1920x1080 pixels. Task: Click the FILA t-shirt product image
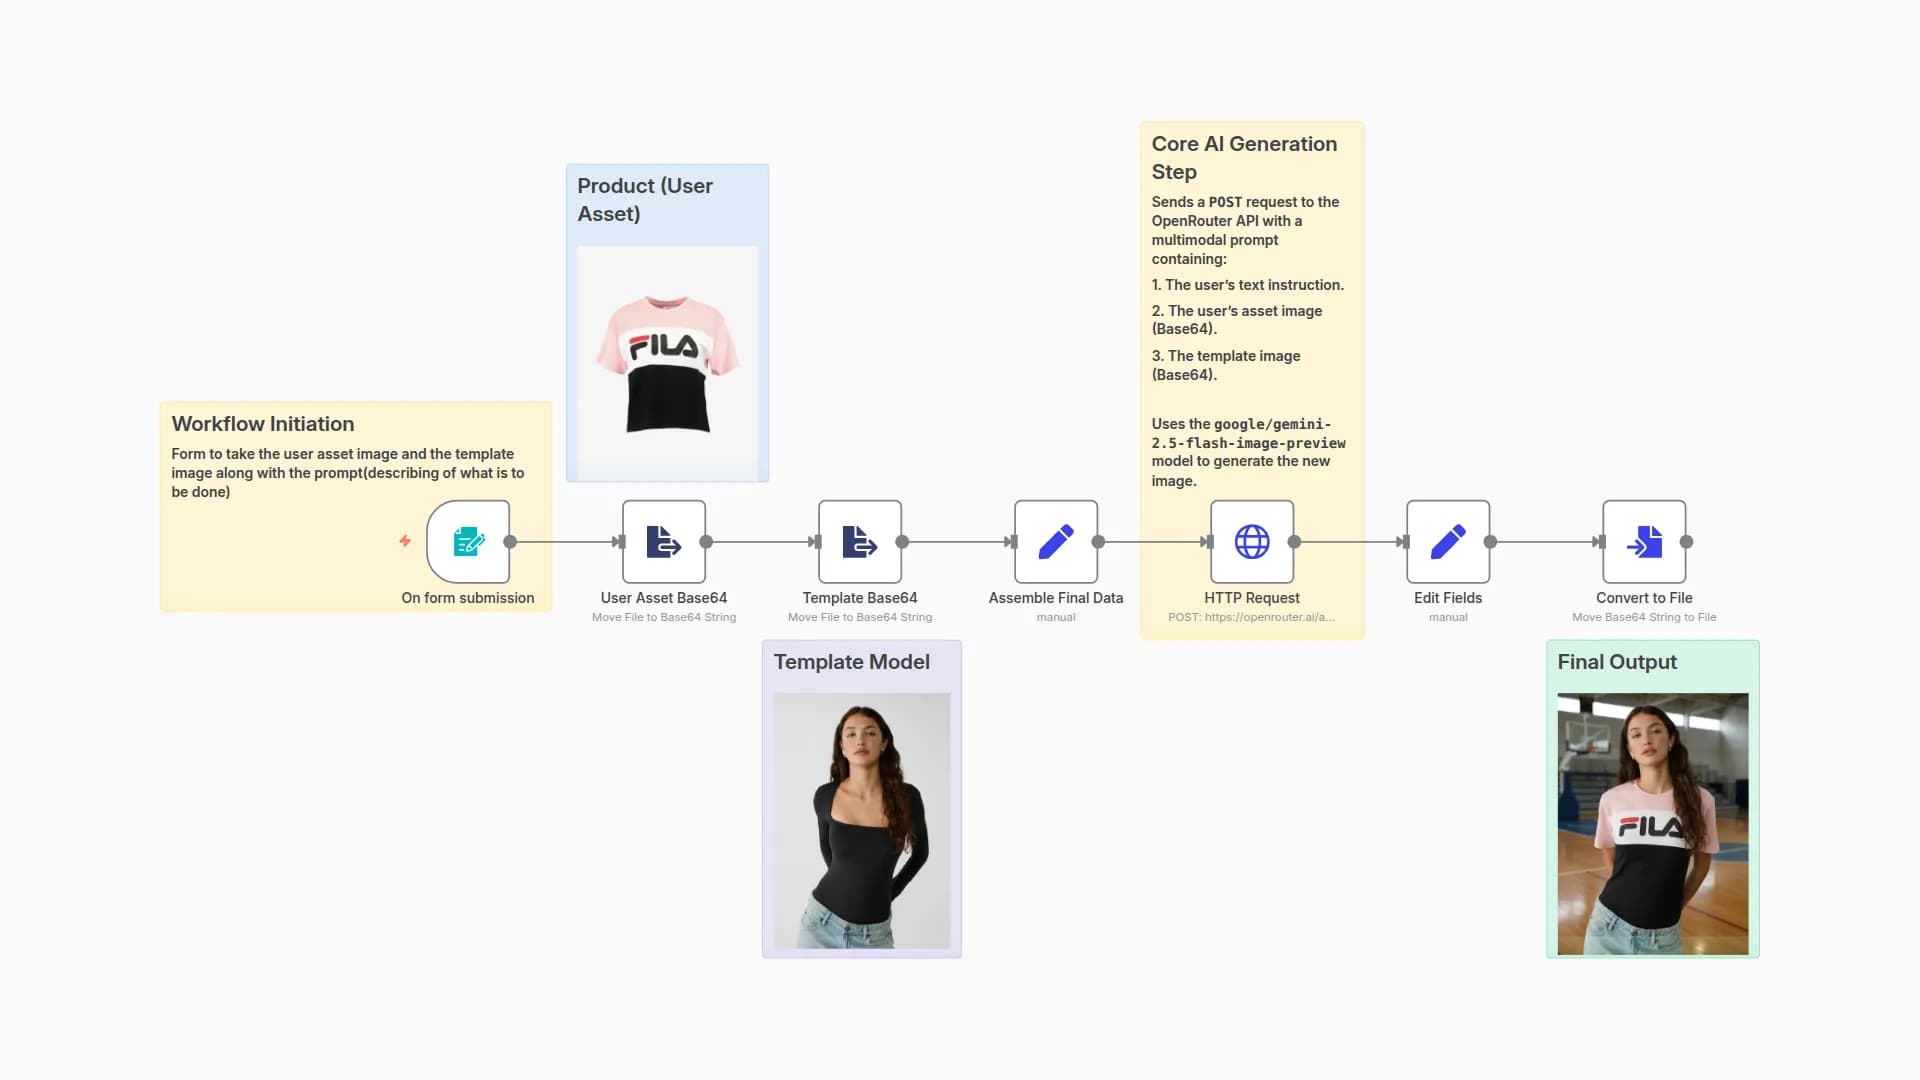(666, 360)
